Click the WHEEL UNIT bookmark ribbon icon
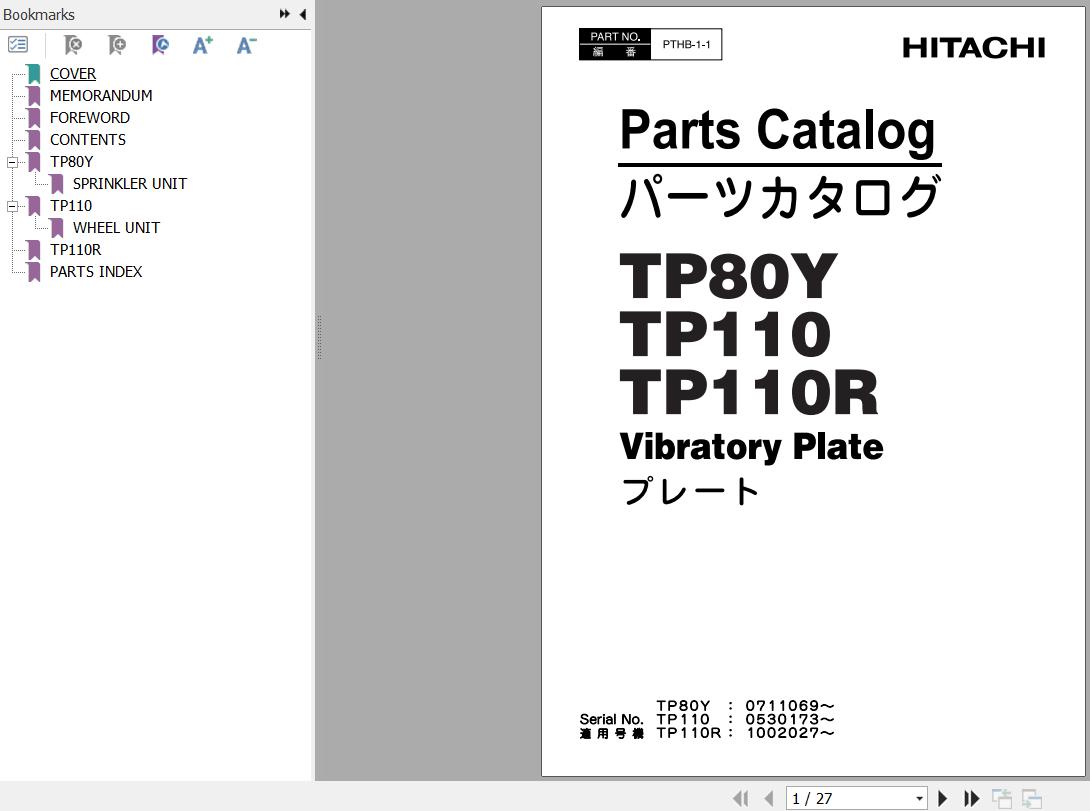This screenshot has width=1090, height=811. (x=57, y=228)
